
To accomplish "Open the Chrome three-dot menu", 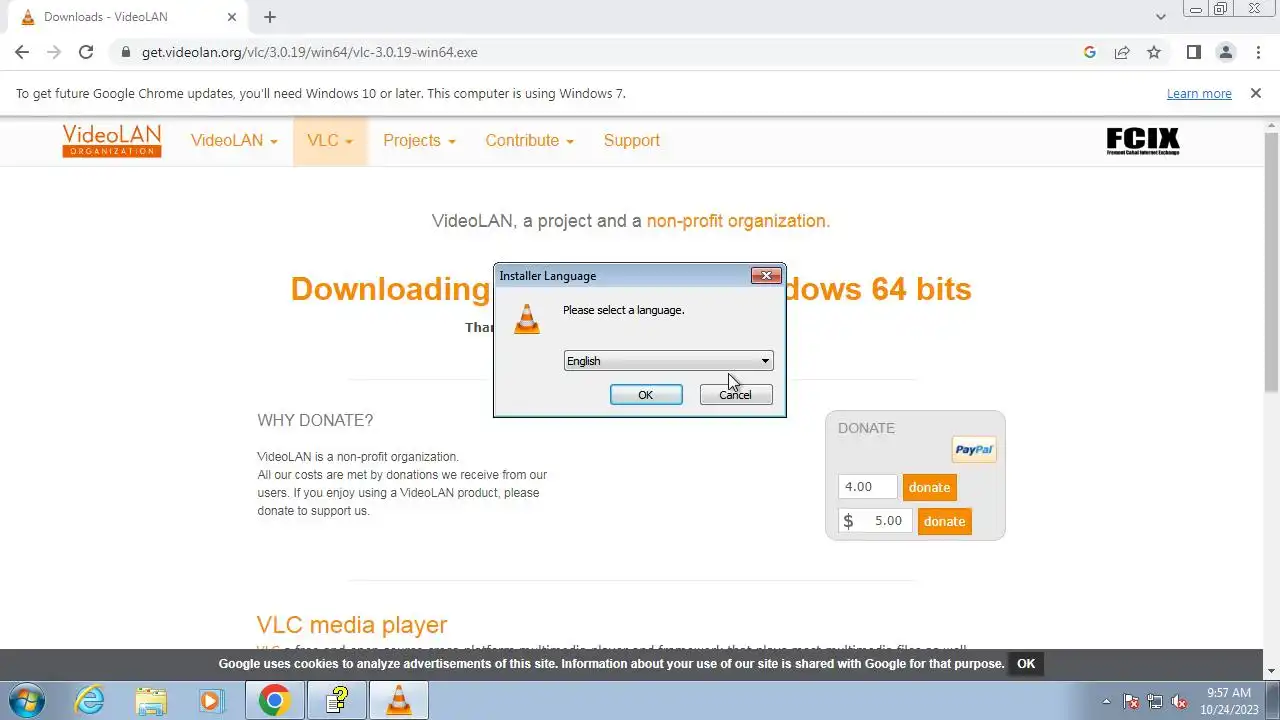I will coord(1257,52).
